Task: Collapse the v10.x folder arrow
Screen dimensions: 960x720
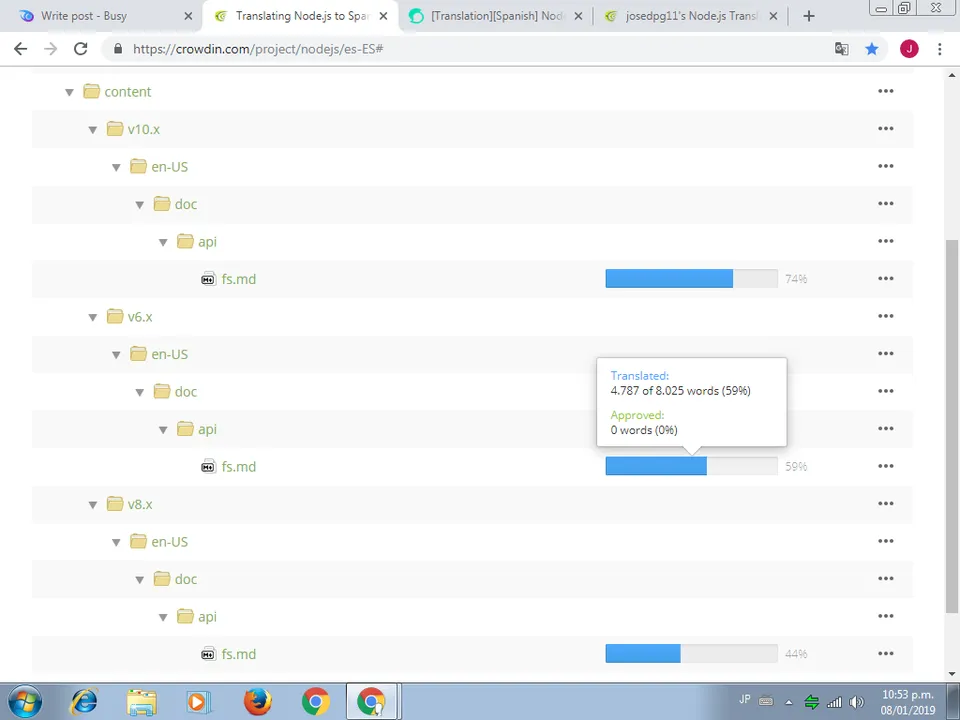Action: pyautogui.click(x=92, y=130)
